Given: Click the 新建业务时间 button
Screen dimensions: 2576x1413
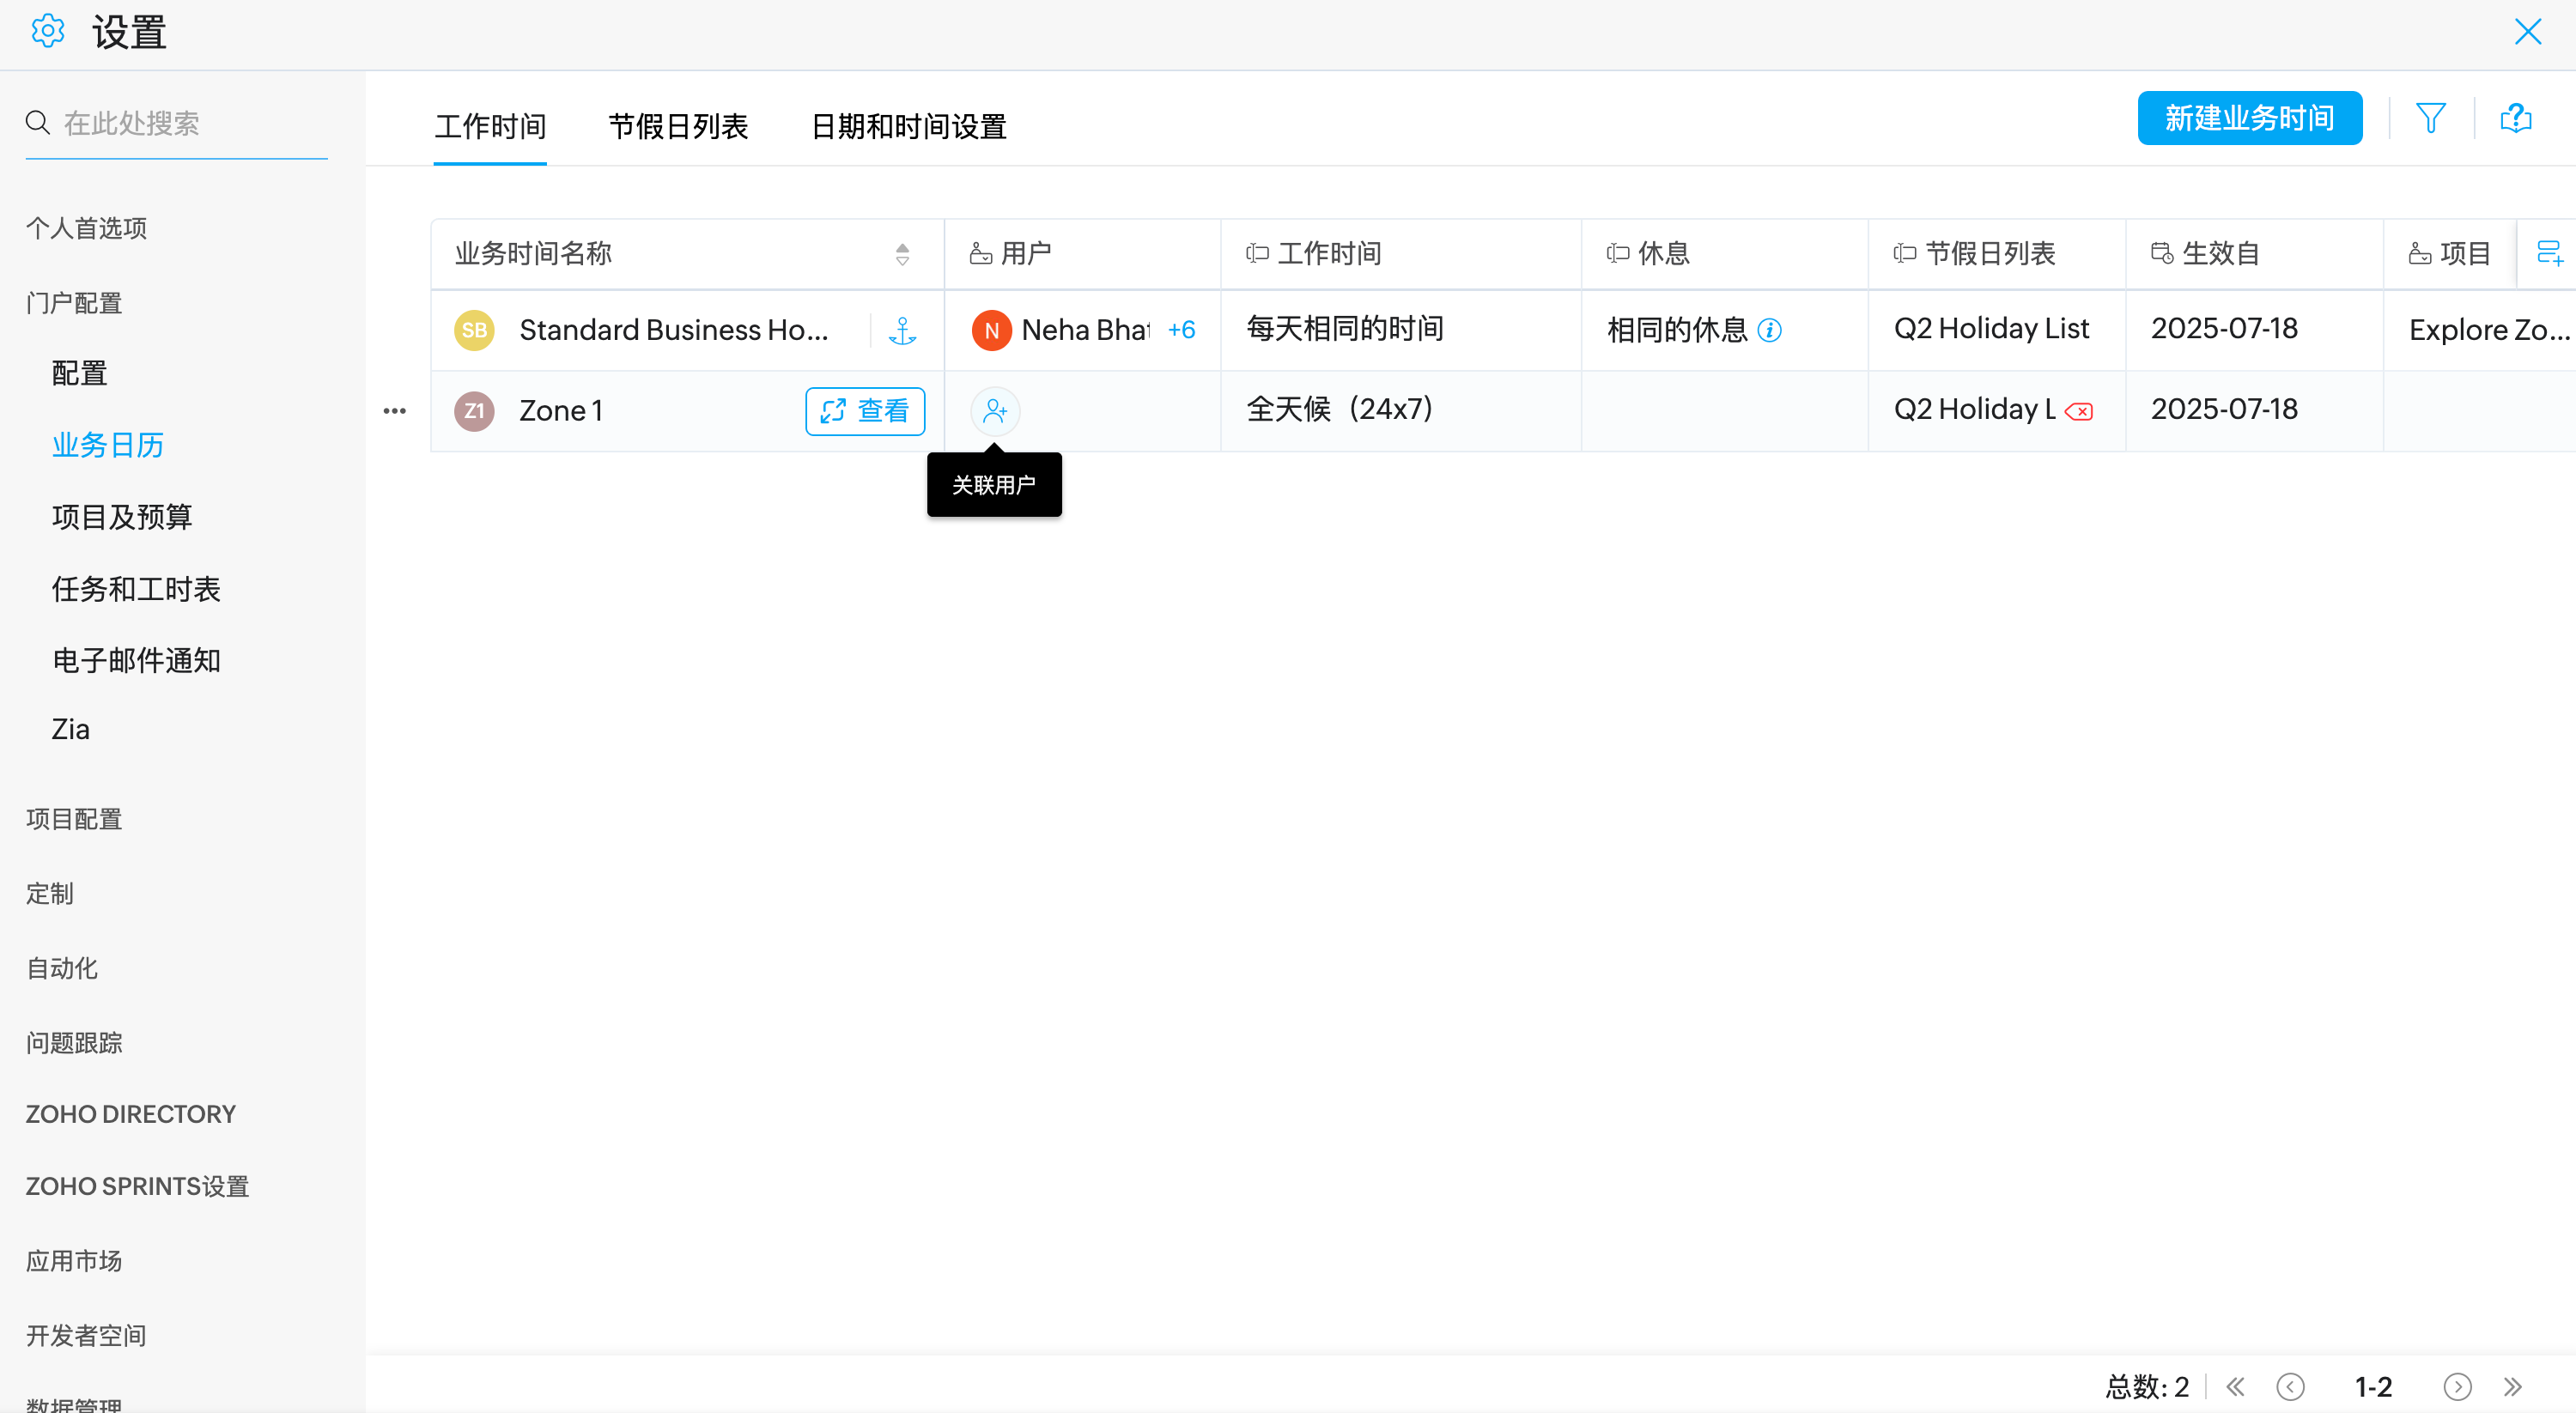Looking at the screenshot, I should coord(2249,118).
